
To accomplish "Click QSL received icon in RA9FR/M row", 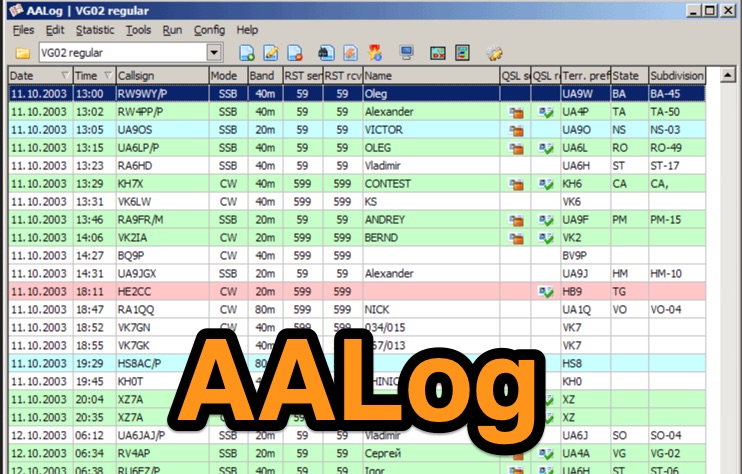I will point(546,220).
